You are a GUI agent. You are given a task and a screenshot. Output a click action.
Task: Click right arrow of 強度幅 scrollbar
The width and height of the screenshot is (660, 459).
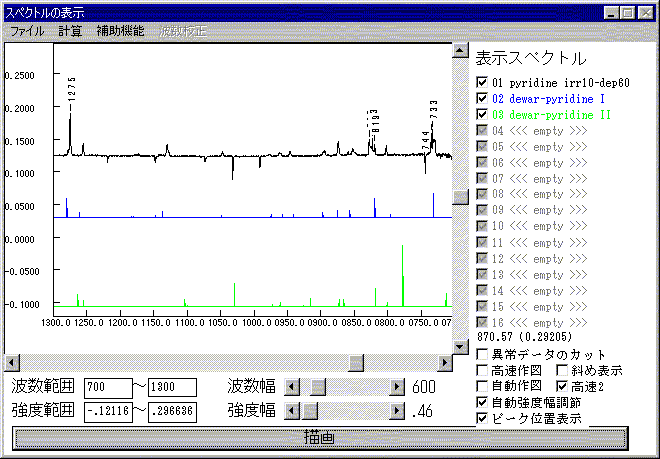(x=394, y=410)
